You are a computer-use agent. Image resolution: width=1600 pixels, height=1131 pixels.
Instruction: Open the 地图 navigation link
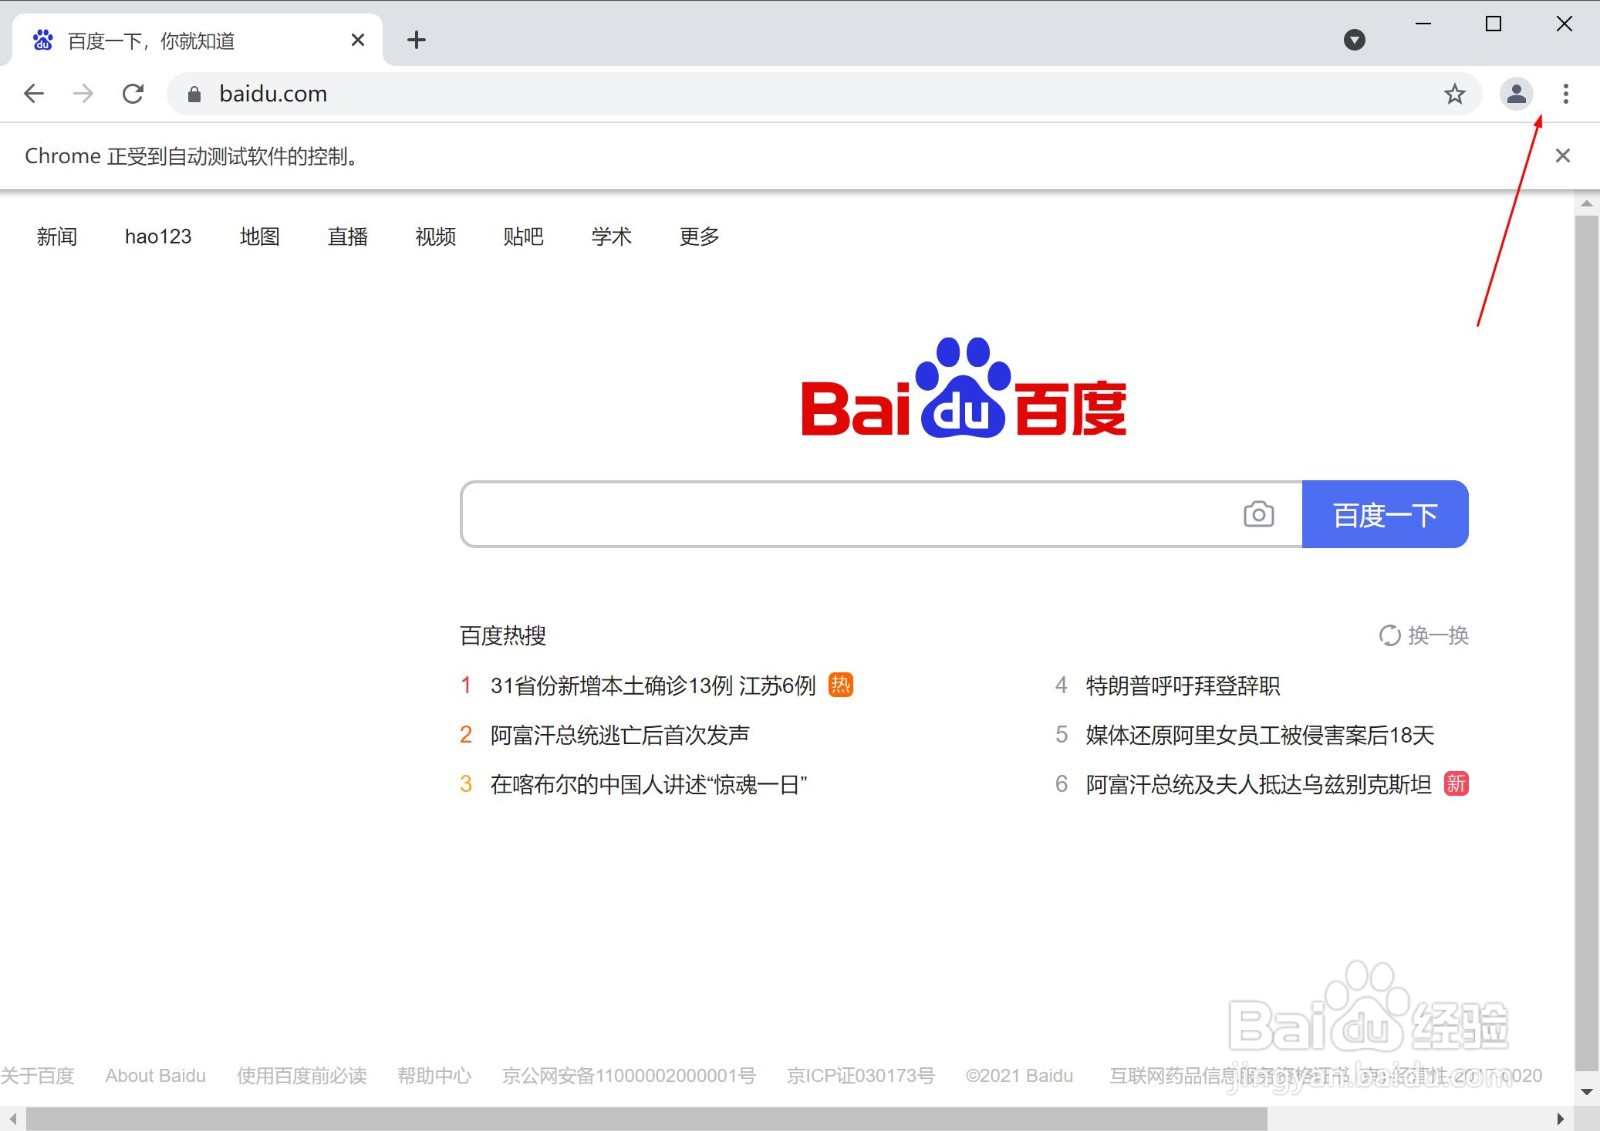(260, 237)
